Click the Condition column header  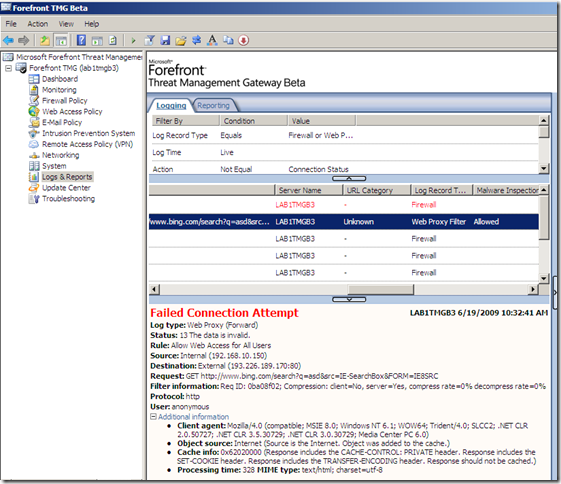(x=254, y=121)
